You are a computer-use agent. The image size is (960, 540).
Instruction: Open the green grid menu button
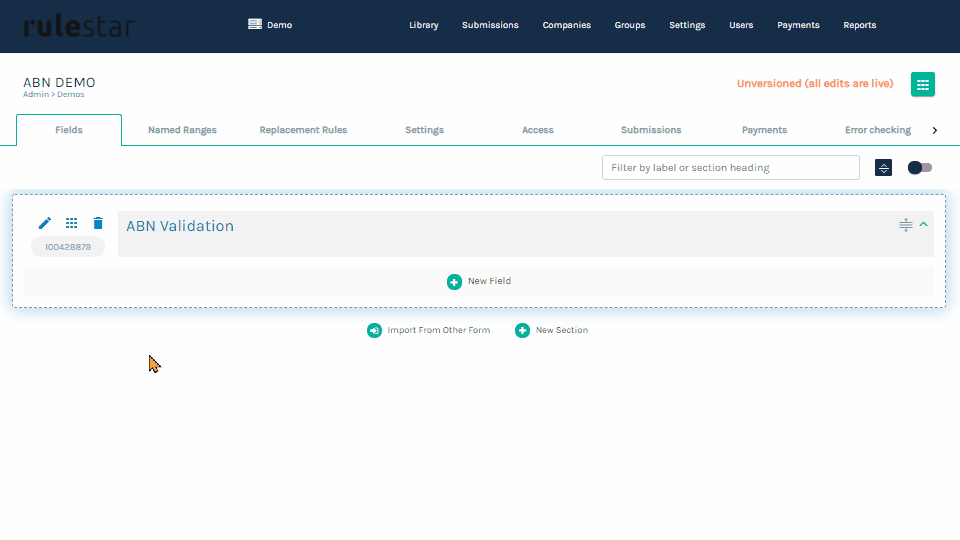[x=923, y=84]
